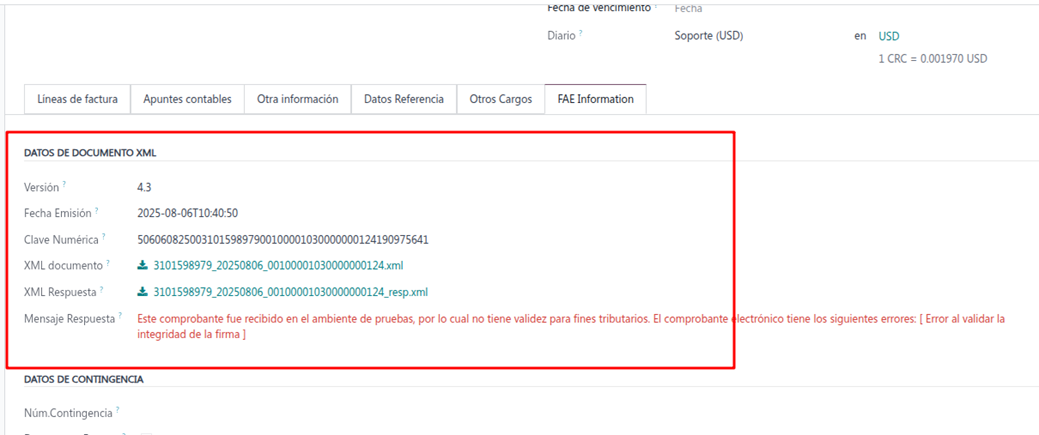
Task: Click help tooltip icon beside Clave Numérica
Action: pyautogui.click(x=103, y=237)
